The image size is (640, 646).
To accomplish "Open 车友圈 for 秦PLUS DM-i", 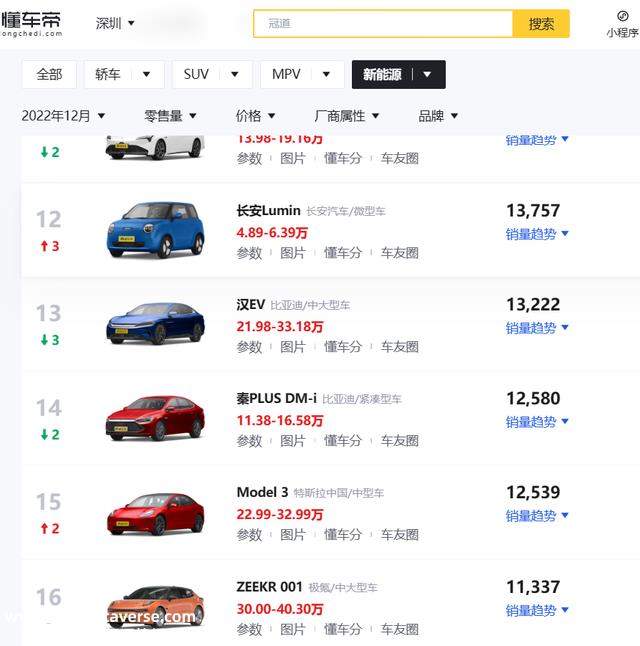I will pyautogui.click(x=399, y=440).
